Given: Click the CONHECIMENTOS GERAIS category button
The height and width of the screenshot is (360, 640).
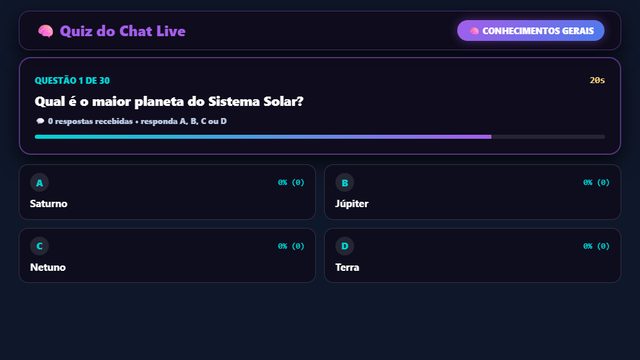Looking at the screenshot, I should (x=531, y=31).
